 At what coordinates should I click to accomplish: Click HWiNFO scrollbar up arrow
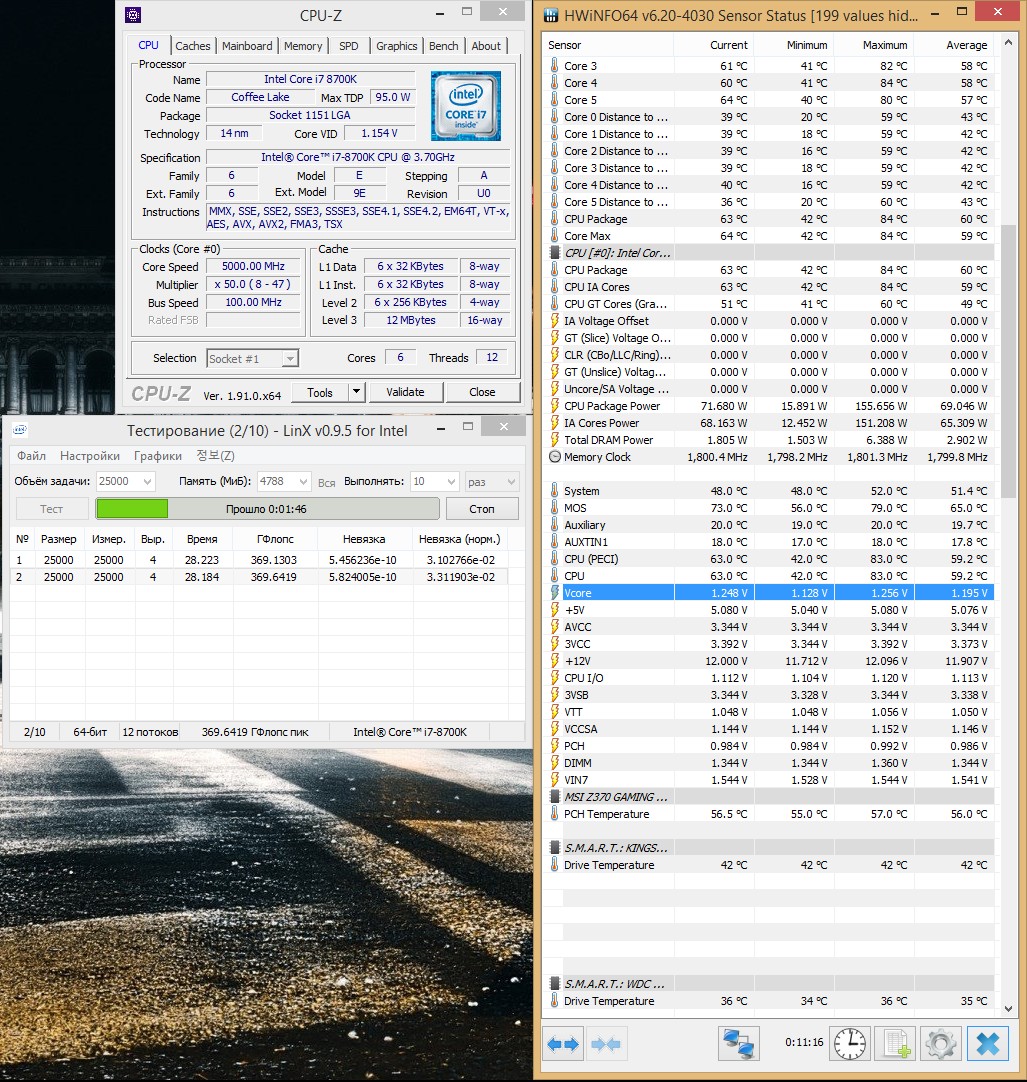tap(1008, 42)
